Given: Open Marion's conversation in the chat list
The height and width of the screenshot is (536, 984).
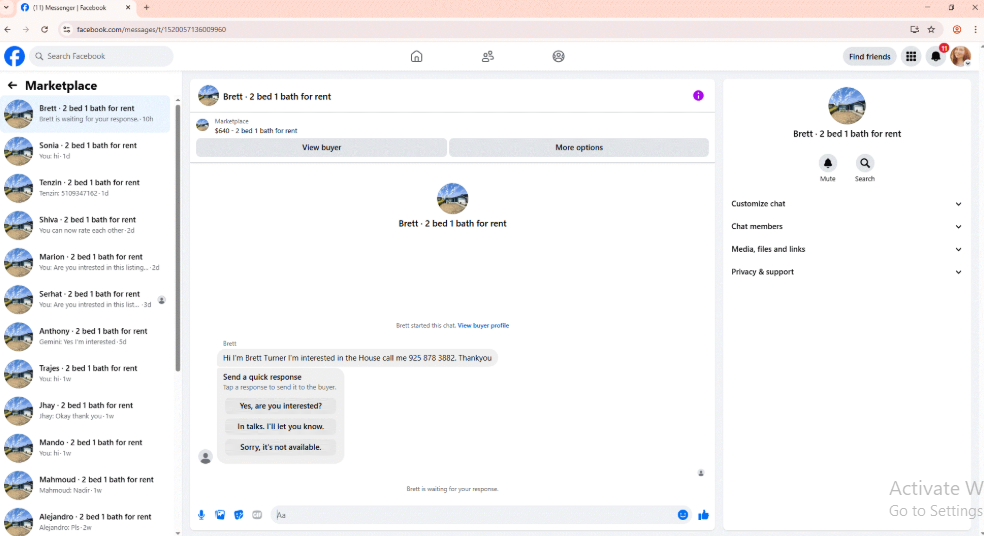Looking at the screenshot, I should pos(86,262).
